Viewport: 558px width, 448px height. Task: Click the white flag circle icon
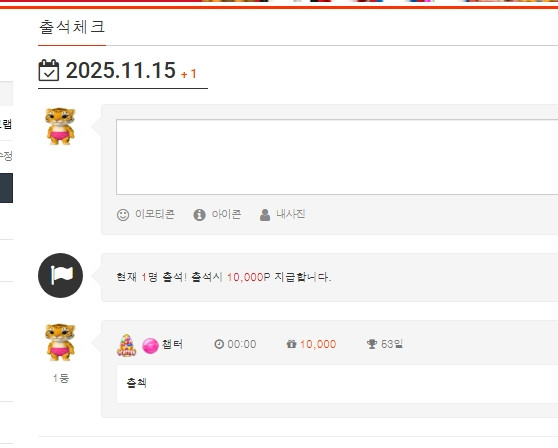point(60,275)
